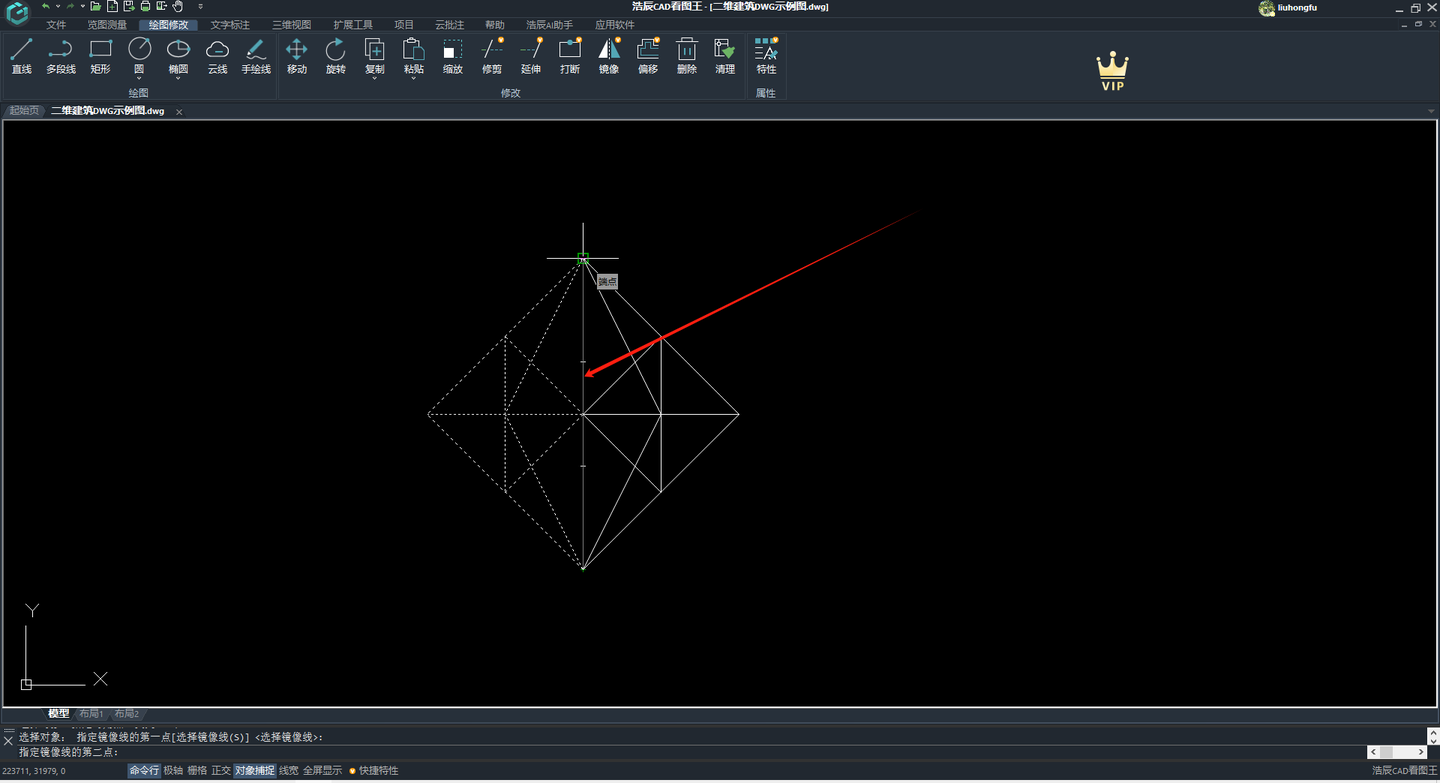Activate the 旋转 rotate tool
The height and width of the screenshot is (783, 1440).
(x=336, y=56)
